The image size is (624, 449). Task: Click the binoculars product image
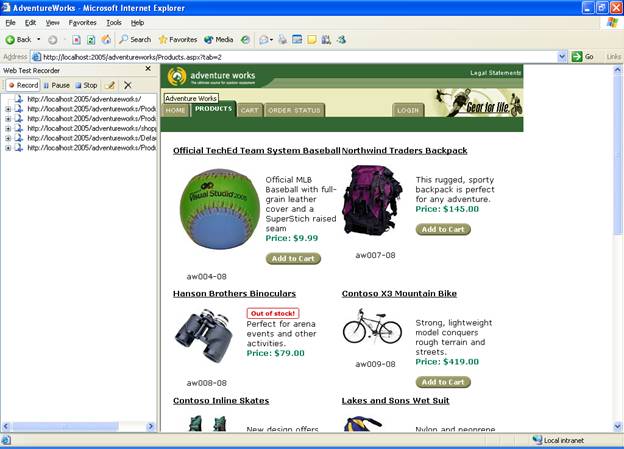tap(204, 336)
